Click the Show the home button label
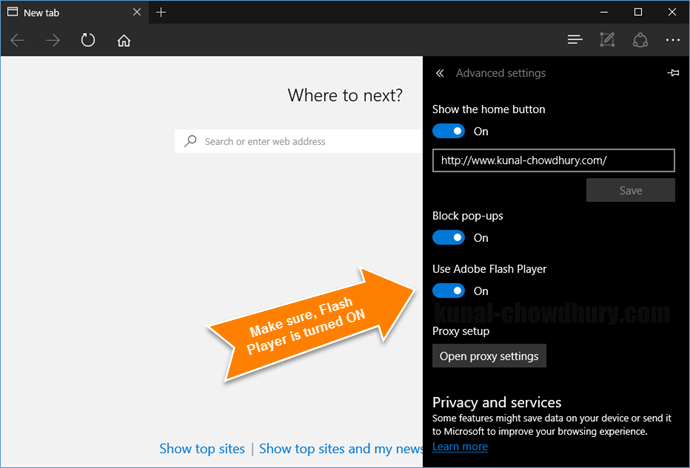Screen dimensions: 690x468 [x=488, y=109]
